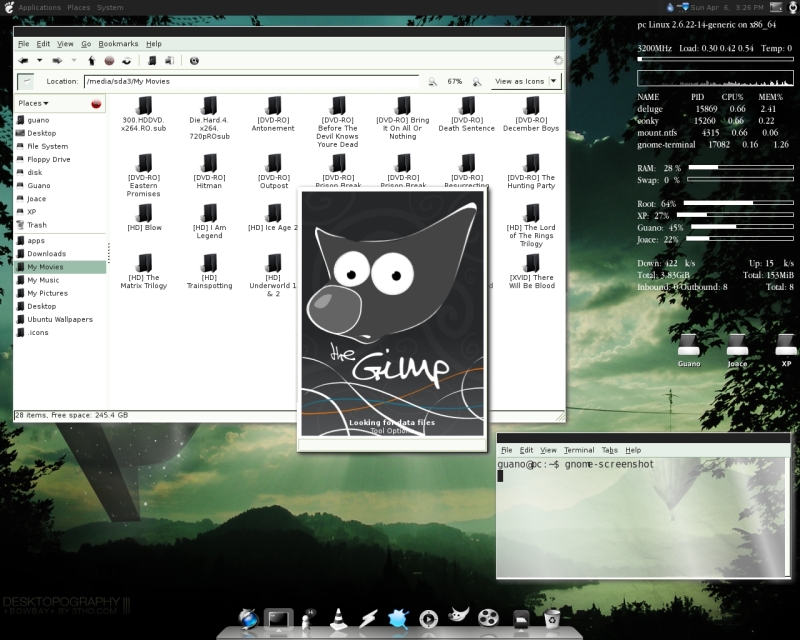Open the Bookmarks menu
800x640 pixels.
118,44
